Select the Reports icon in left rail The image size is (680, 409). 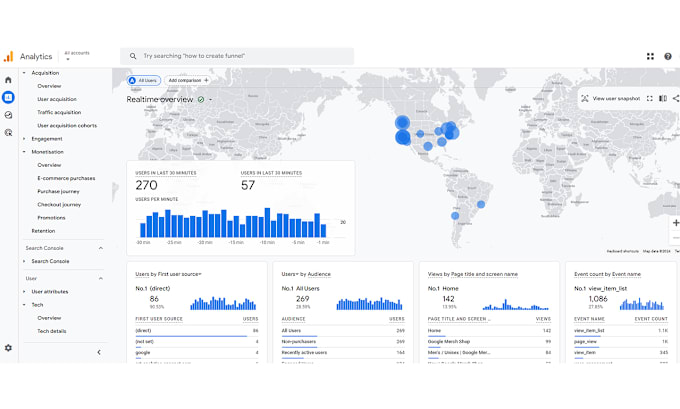pyautogui.click(x=8, y=97)
